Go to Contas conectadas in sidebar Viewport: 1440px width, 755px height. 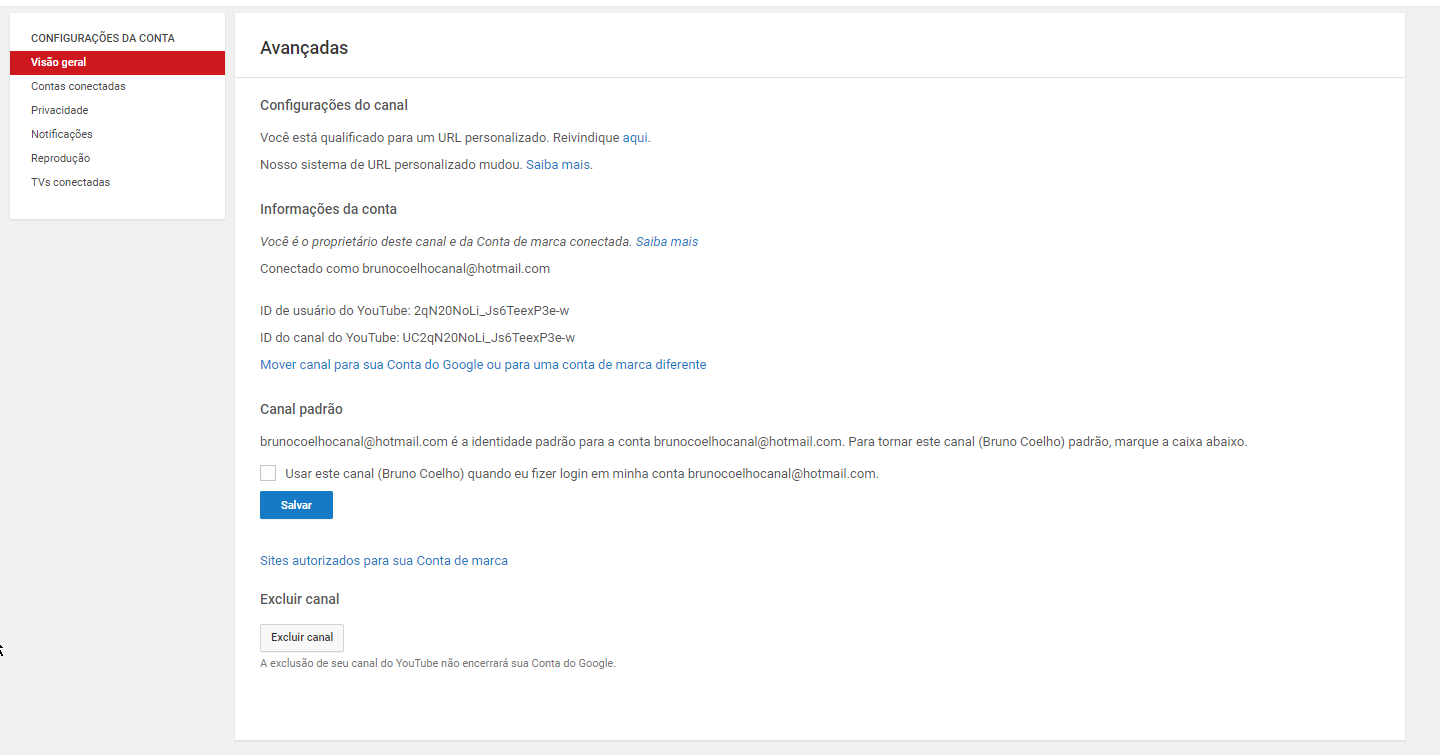[78, 86]
